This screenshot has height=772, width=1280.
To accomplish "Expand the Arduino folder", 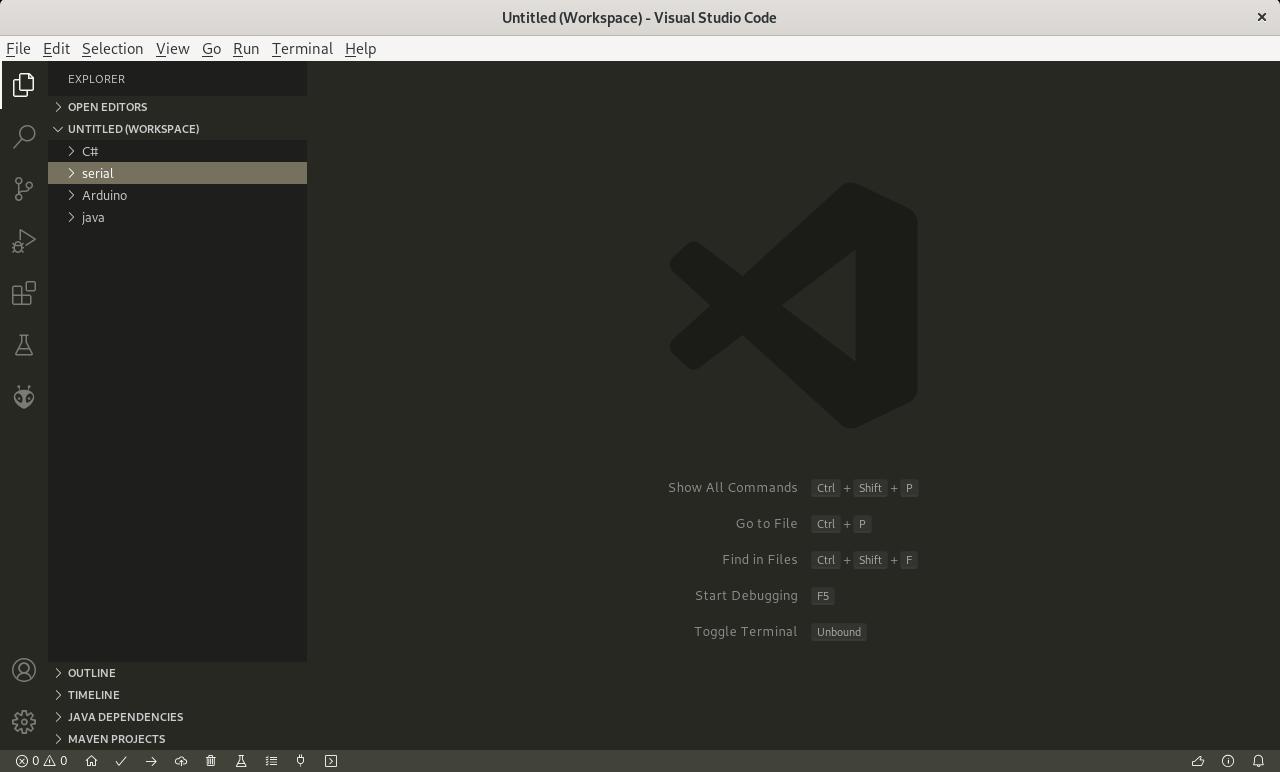I will click(x=104, y=195).
